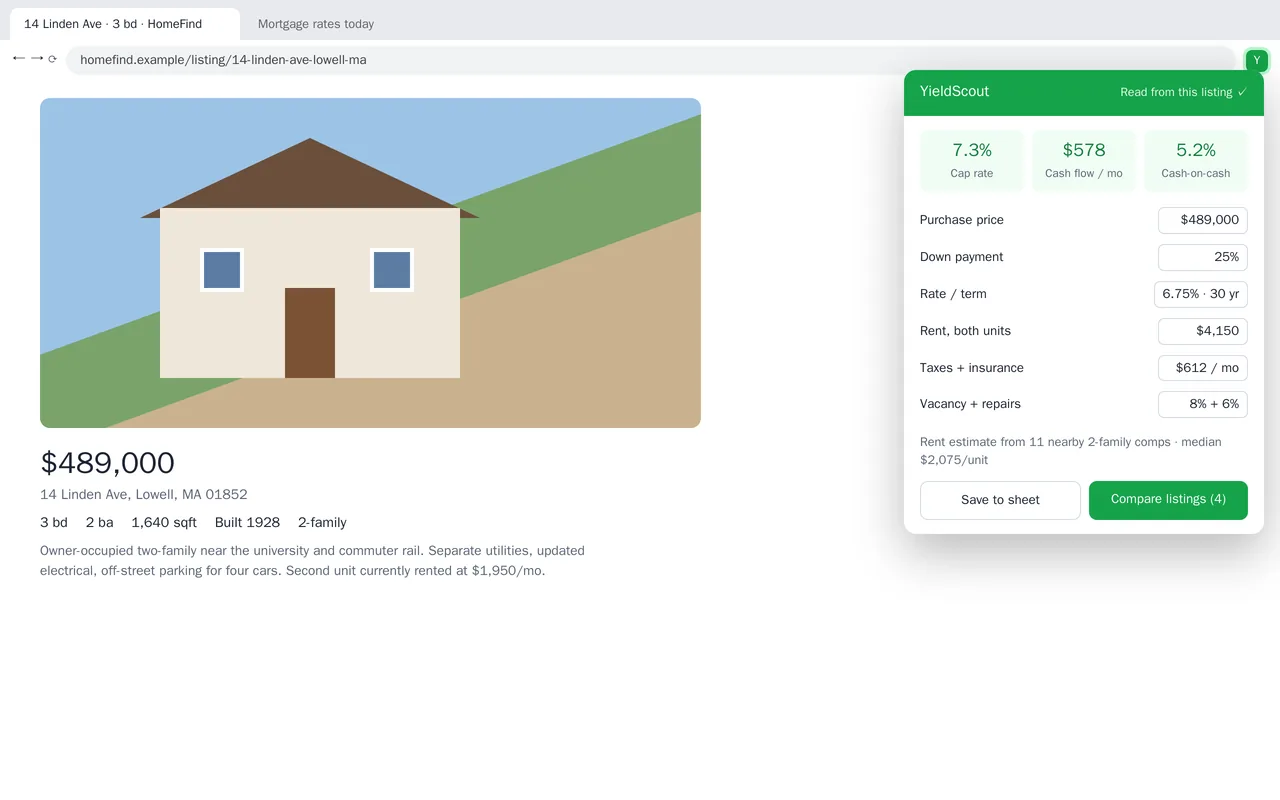Switch to the Mortgage rates today tab
The image size is (1280, 800).
(316, 24)
